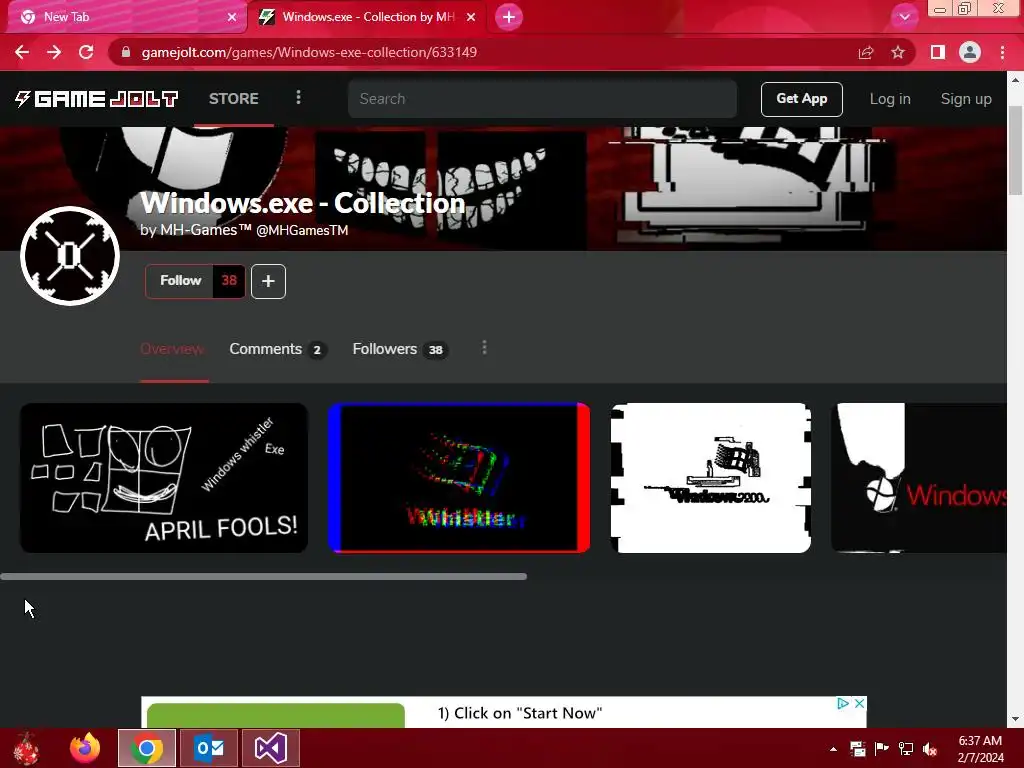Open the STORE section
Viewport: 1024px width, 768px height.
234,99
